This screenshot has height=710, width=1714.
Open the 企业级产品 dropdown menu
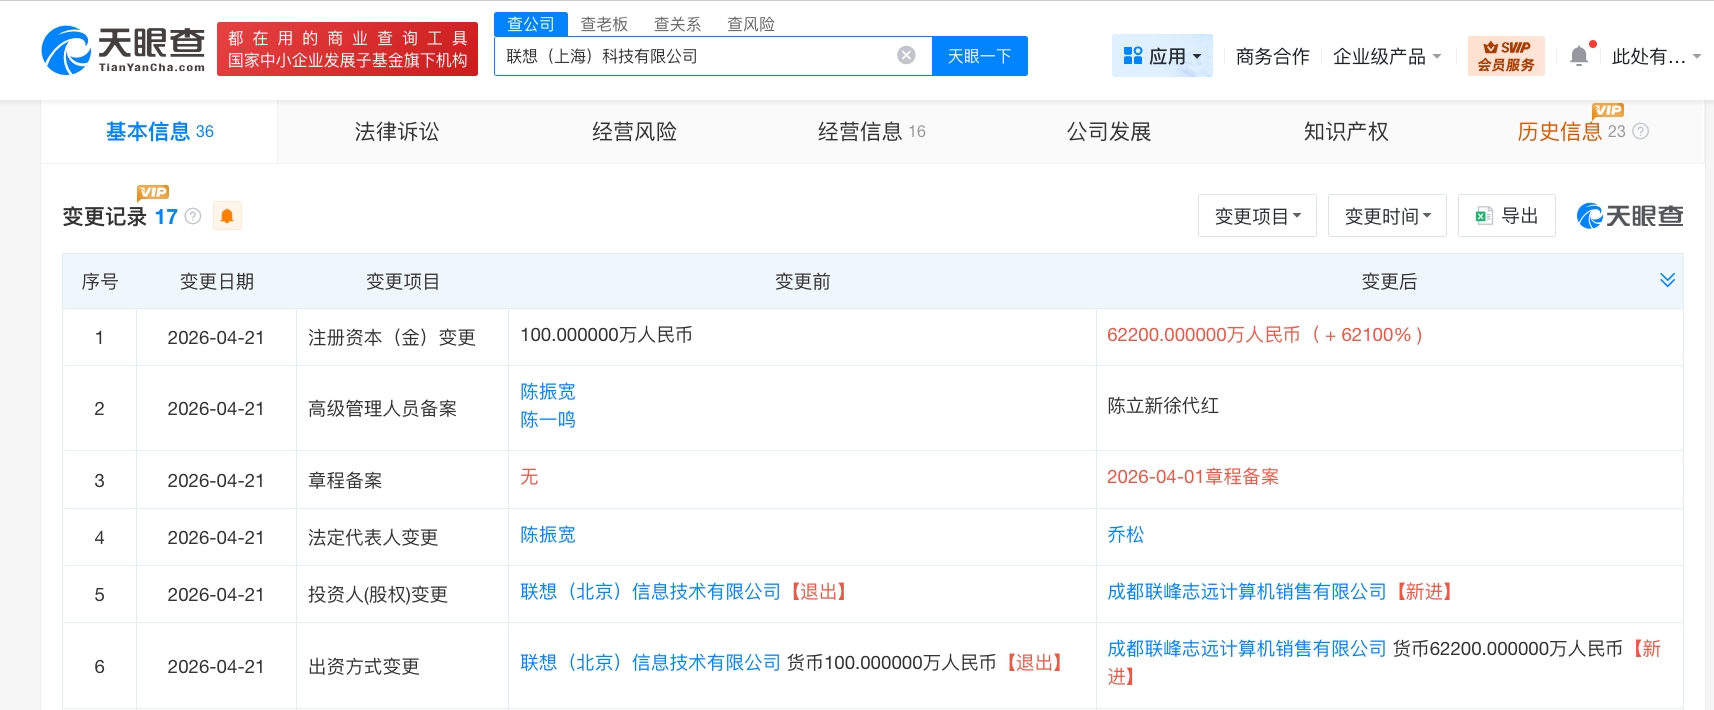1386,56
